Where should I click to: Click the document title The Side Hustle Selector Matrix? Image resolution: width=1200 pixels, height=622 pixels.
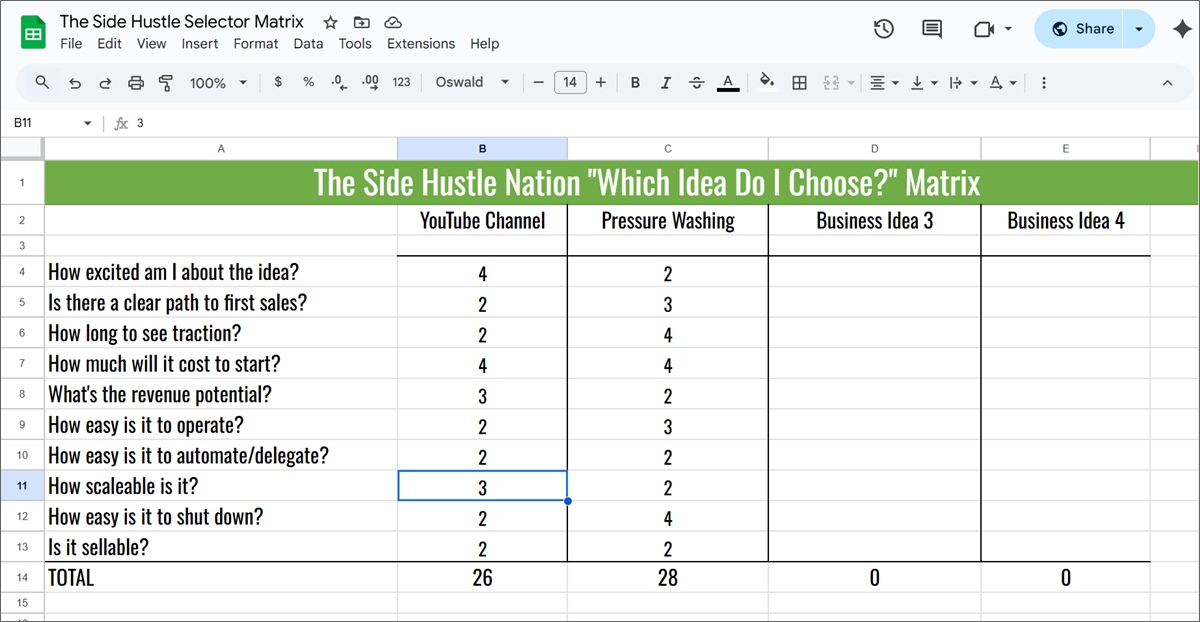point(182,21)
